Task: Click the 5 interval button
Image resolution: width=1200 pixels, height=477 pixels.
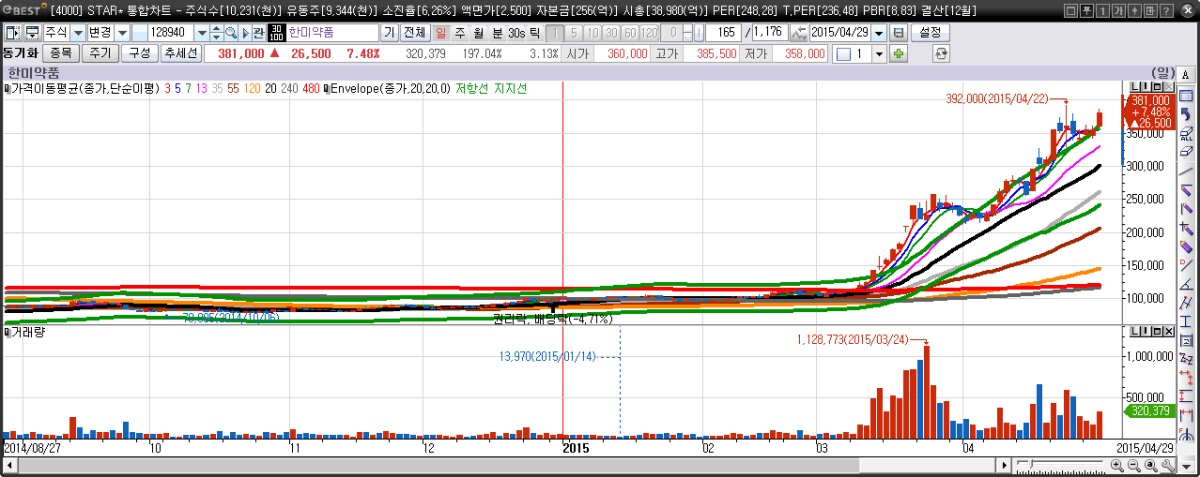Action: [575, 33]
